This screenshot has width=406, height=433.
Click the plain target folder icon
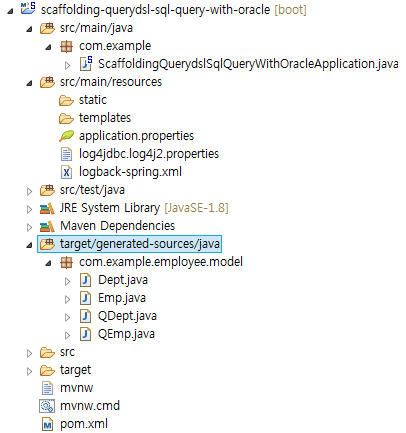47,370
